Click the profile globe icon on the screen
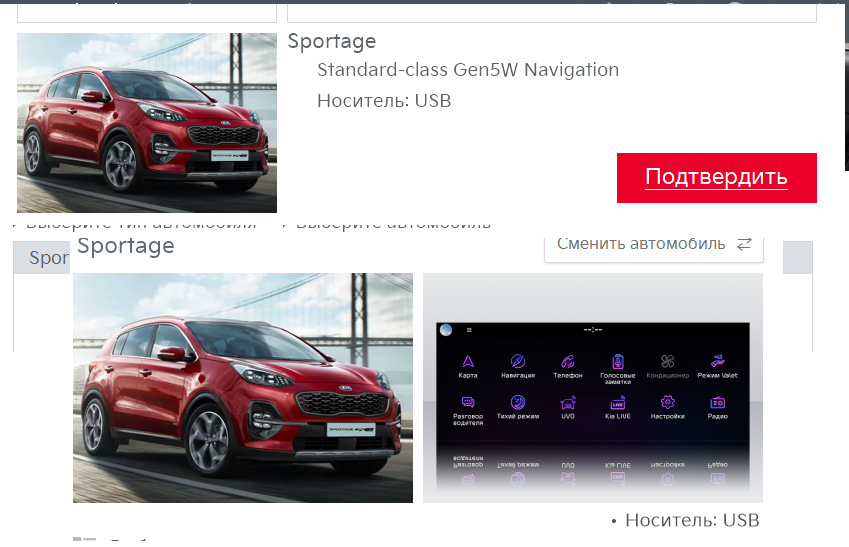849x547 pixels. click(446, 330)
